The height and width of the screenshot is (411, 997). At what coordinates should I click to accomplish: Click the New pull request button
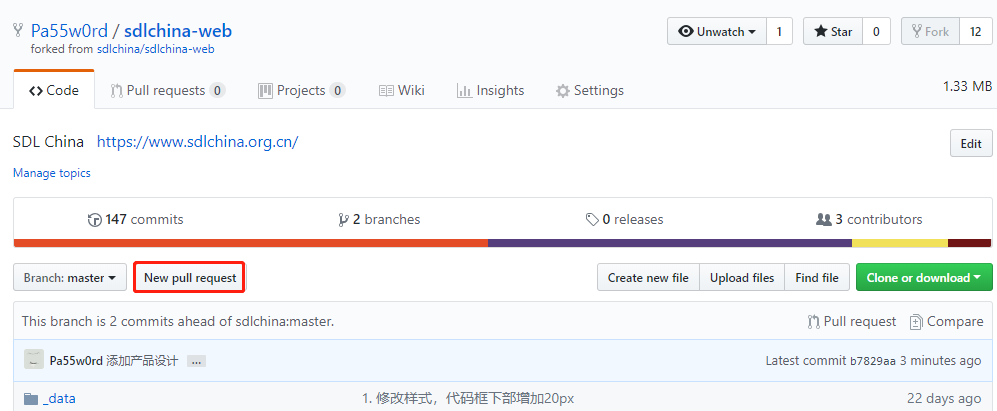click(190, 278)
